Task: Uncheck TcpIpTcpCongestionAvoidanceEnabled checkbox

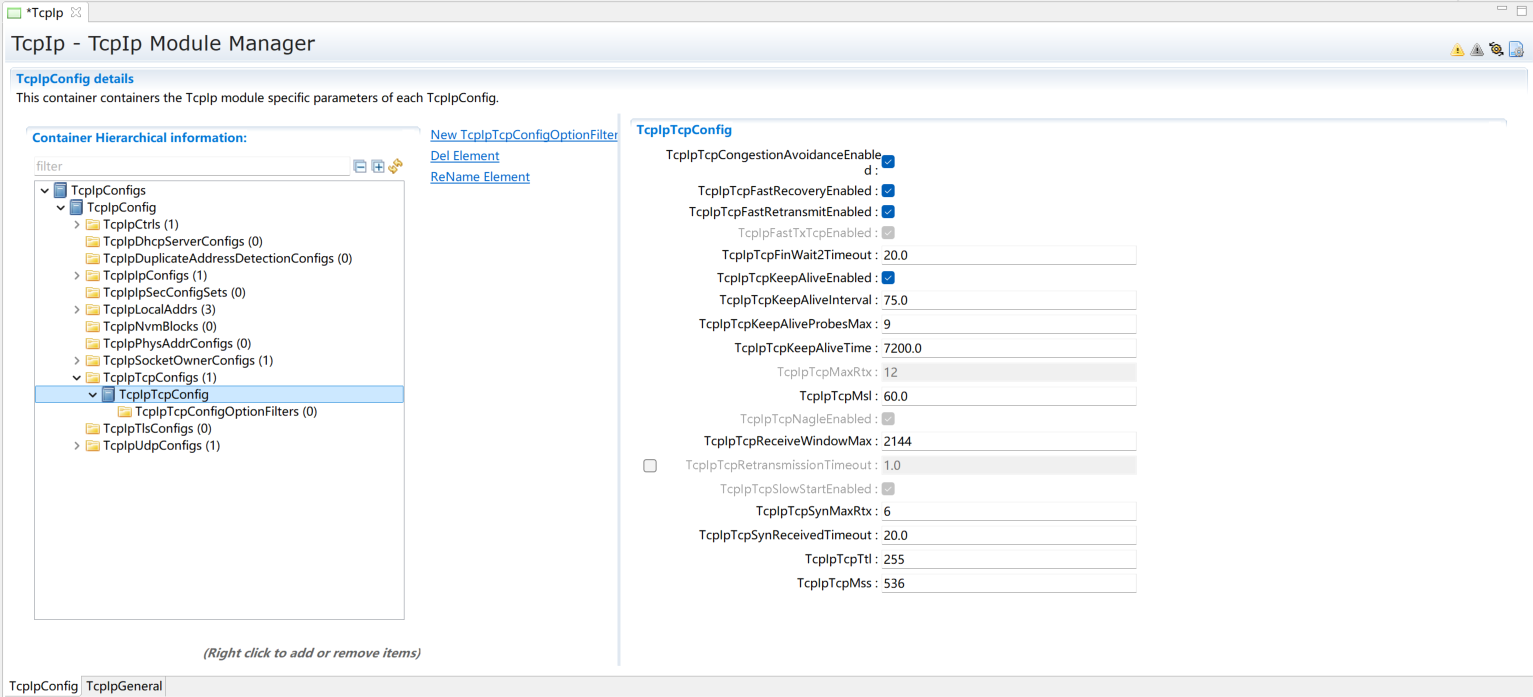Action: click(888, 161)
